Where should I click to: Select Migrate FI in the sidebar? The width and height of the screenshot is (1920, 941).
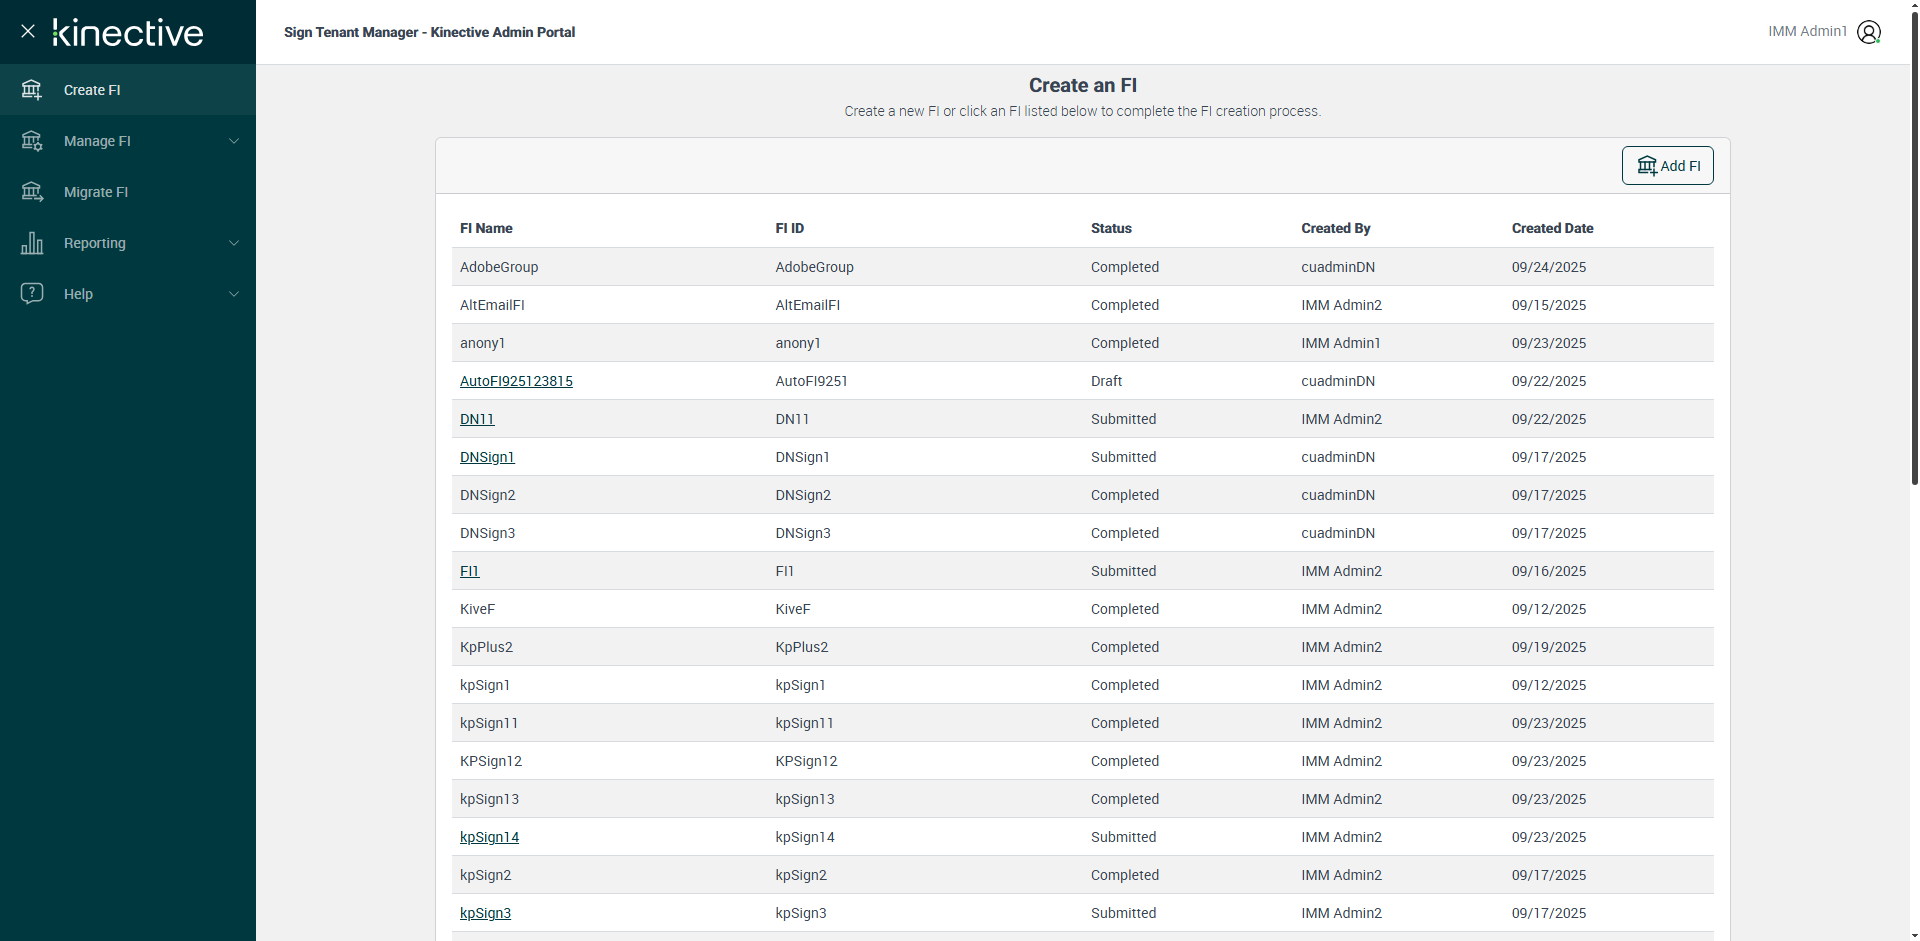[x=96, y=192]
